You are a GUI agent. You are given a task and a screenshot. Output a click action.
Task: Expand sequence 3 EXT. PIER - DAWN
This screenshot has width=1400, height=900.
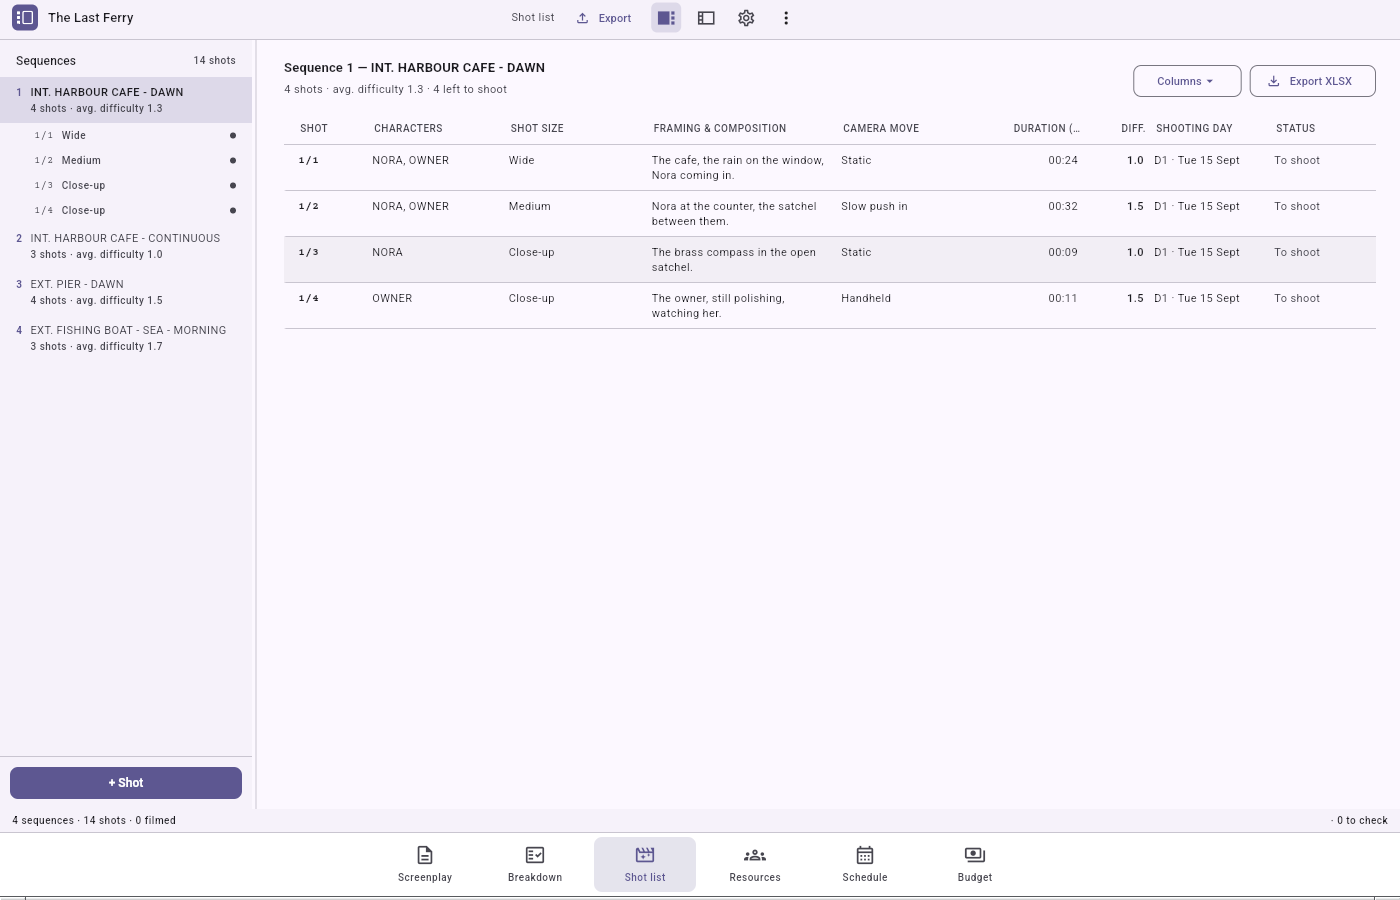[x=126, y=292]
